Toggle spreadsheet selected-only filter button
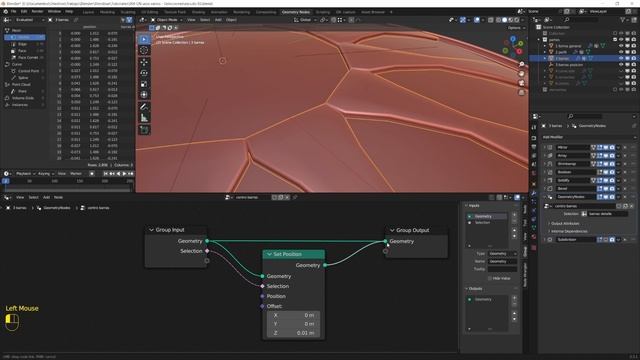 123,20
